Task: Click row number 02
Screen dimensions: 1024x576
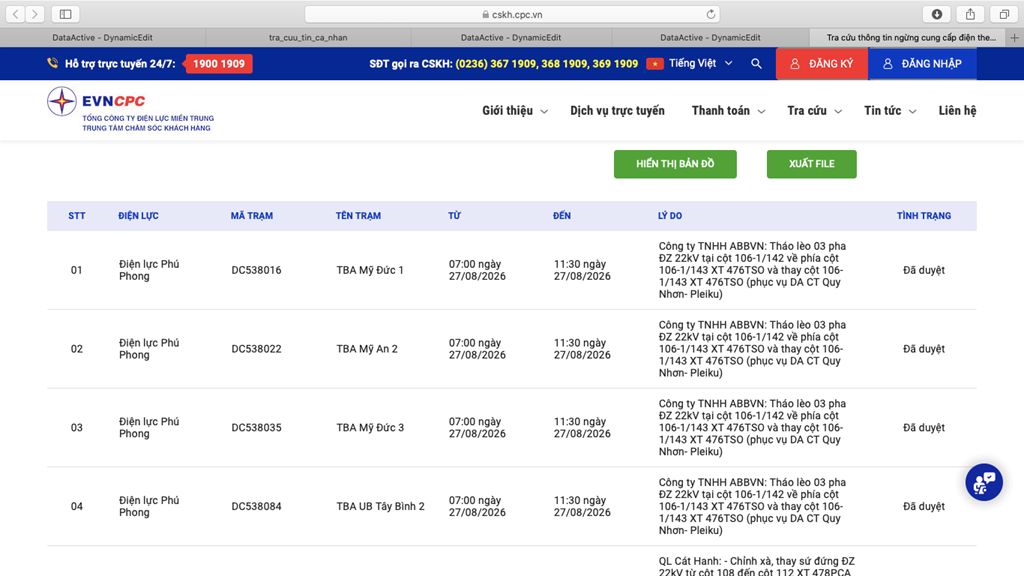Action: pos(76,349)
